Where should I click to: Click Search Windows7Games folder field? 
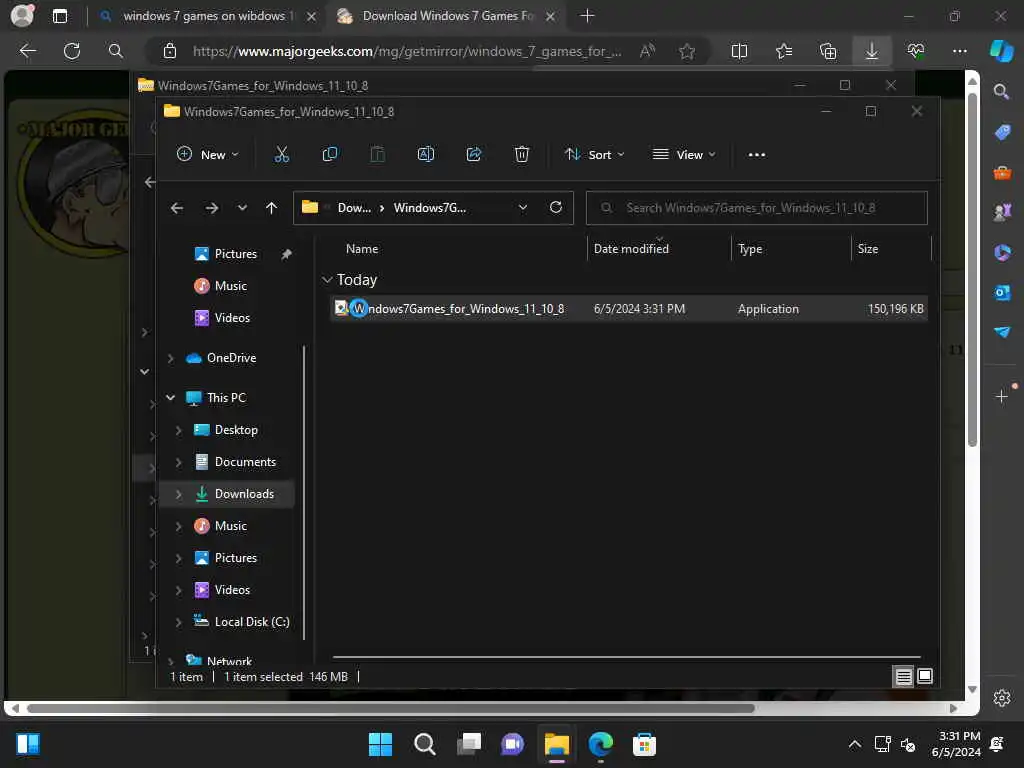click(x=756, y=208)
